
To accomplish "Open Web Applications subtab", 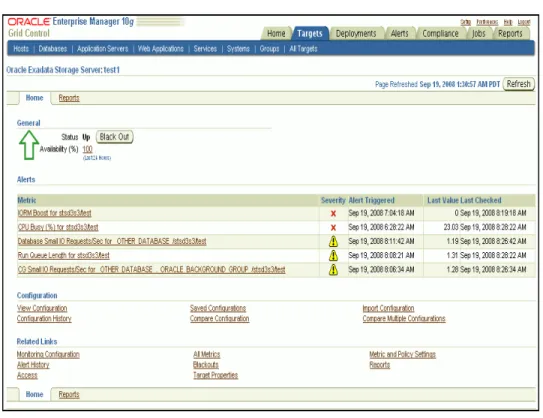I will click(x=161, y=49).
